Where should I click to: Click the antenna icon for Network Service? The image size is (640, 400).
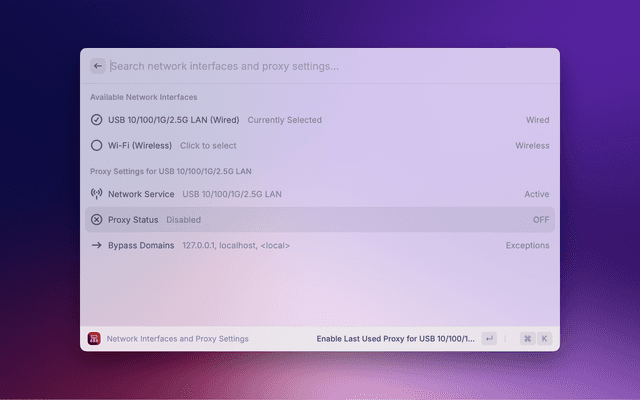point(97,194)
